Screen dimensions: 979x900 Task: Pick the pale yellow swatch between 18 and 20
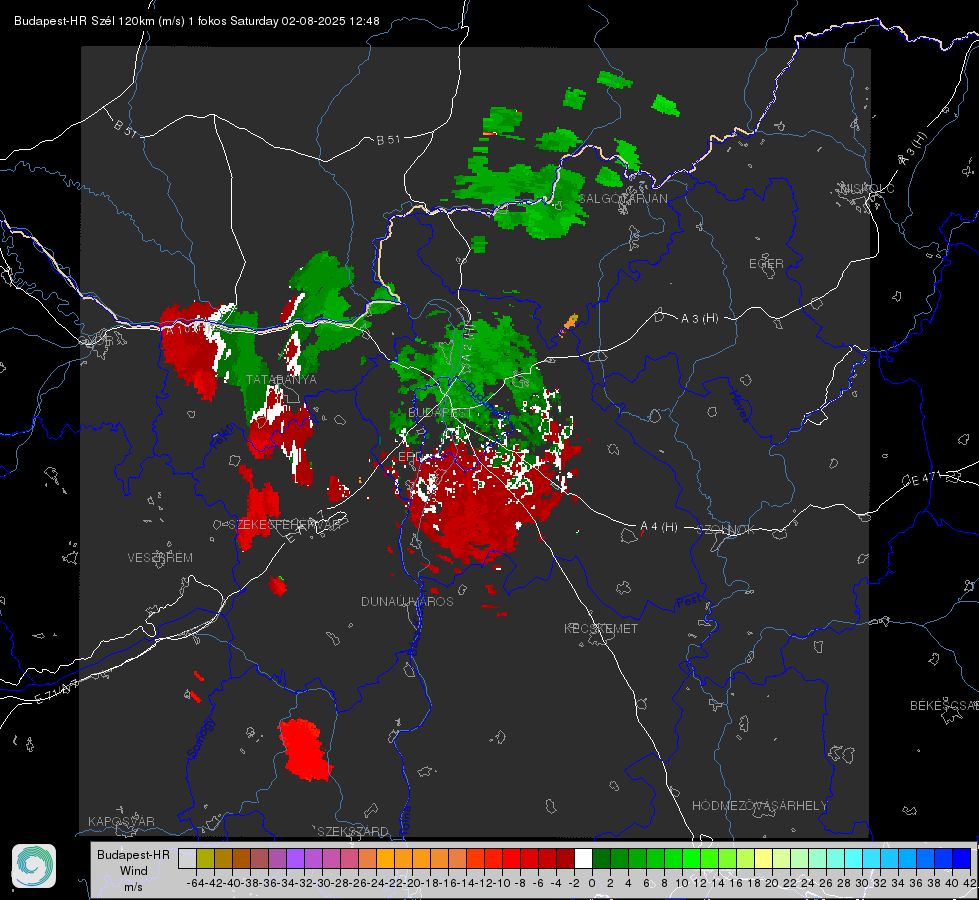[764, 859]
